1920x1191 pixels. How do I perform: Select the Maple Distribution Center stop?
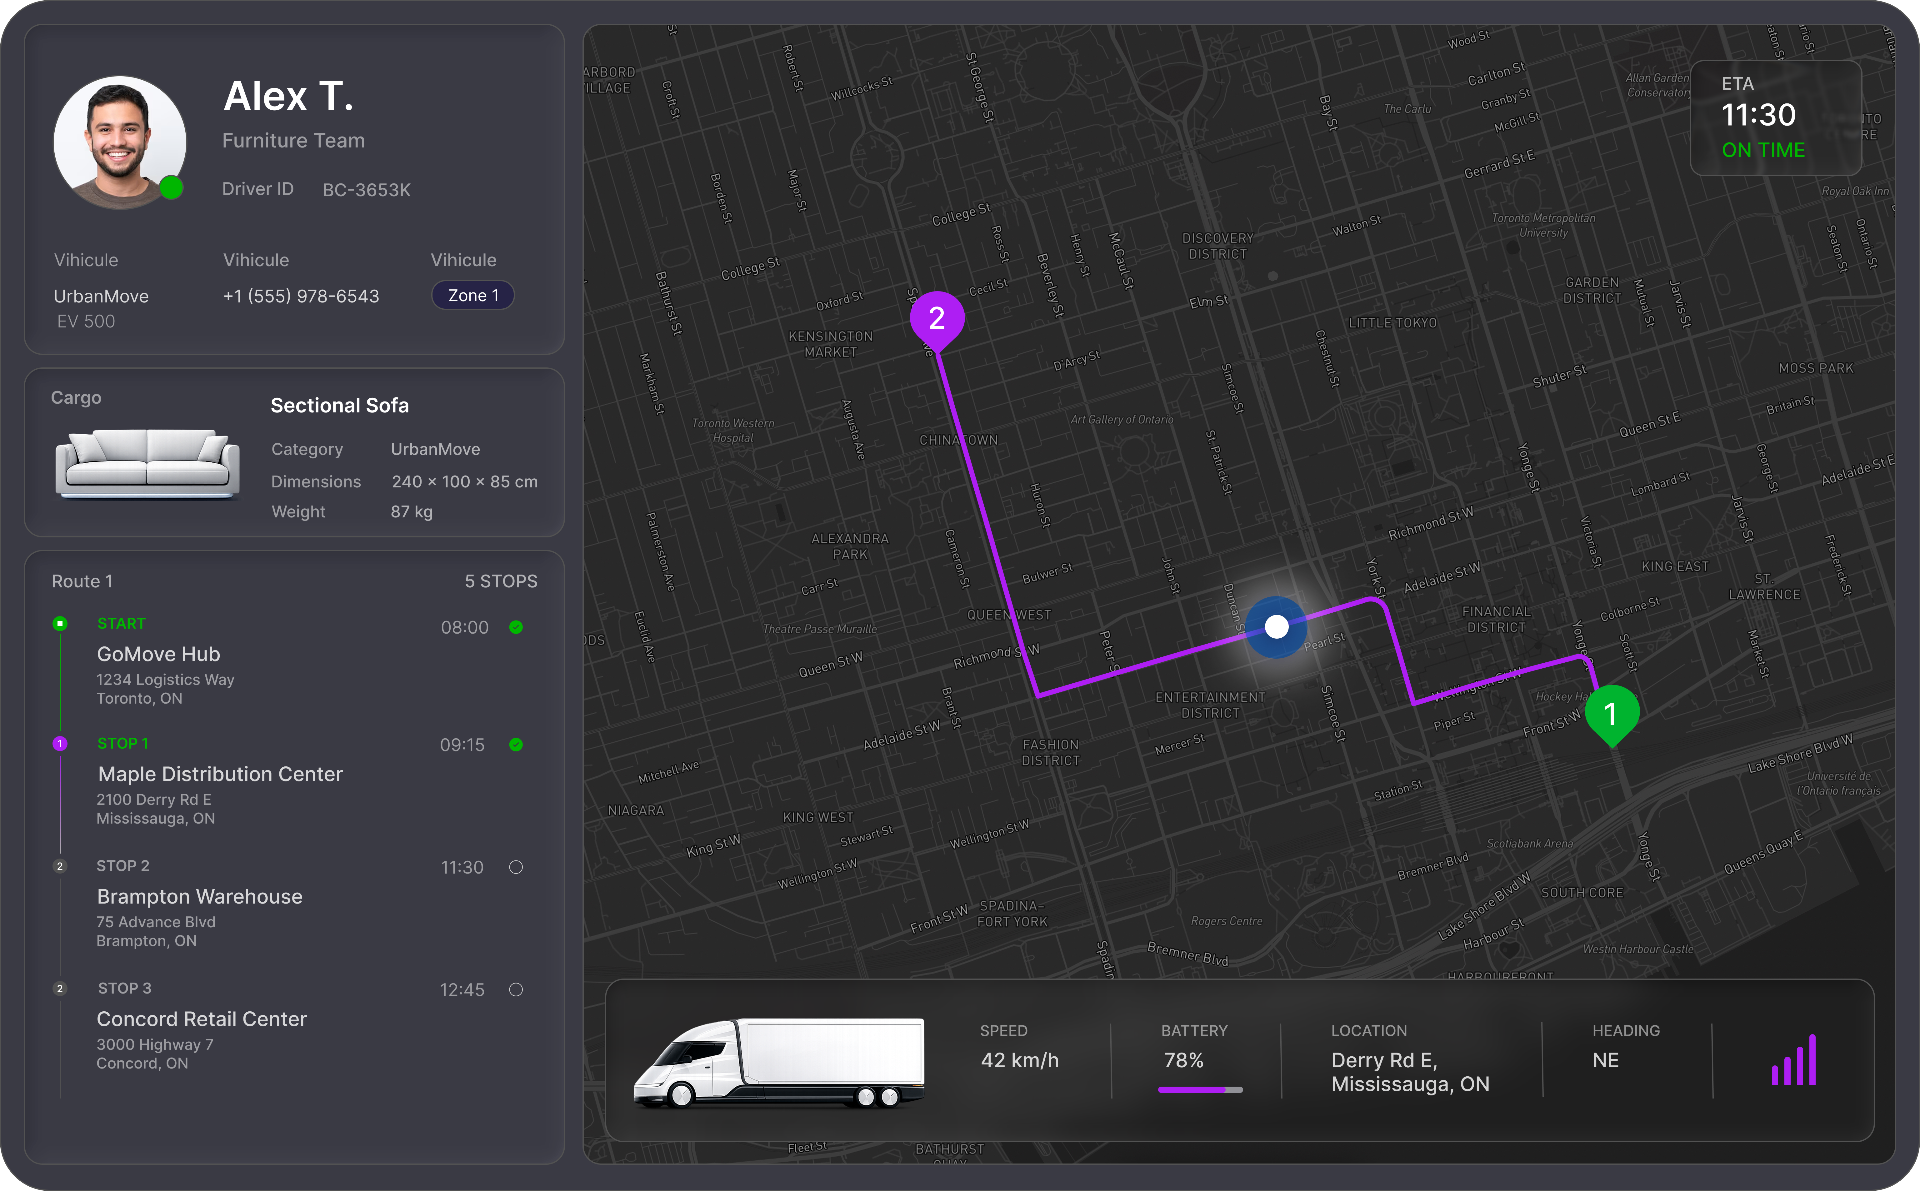(x=220, y=775)
